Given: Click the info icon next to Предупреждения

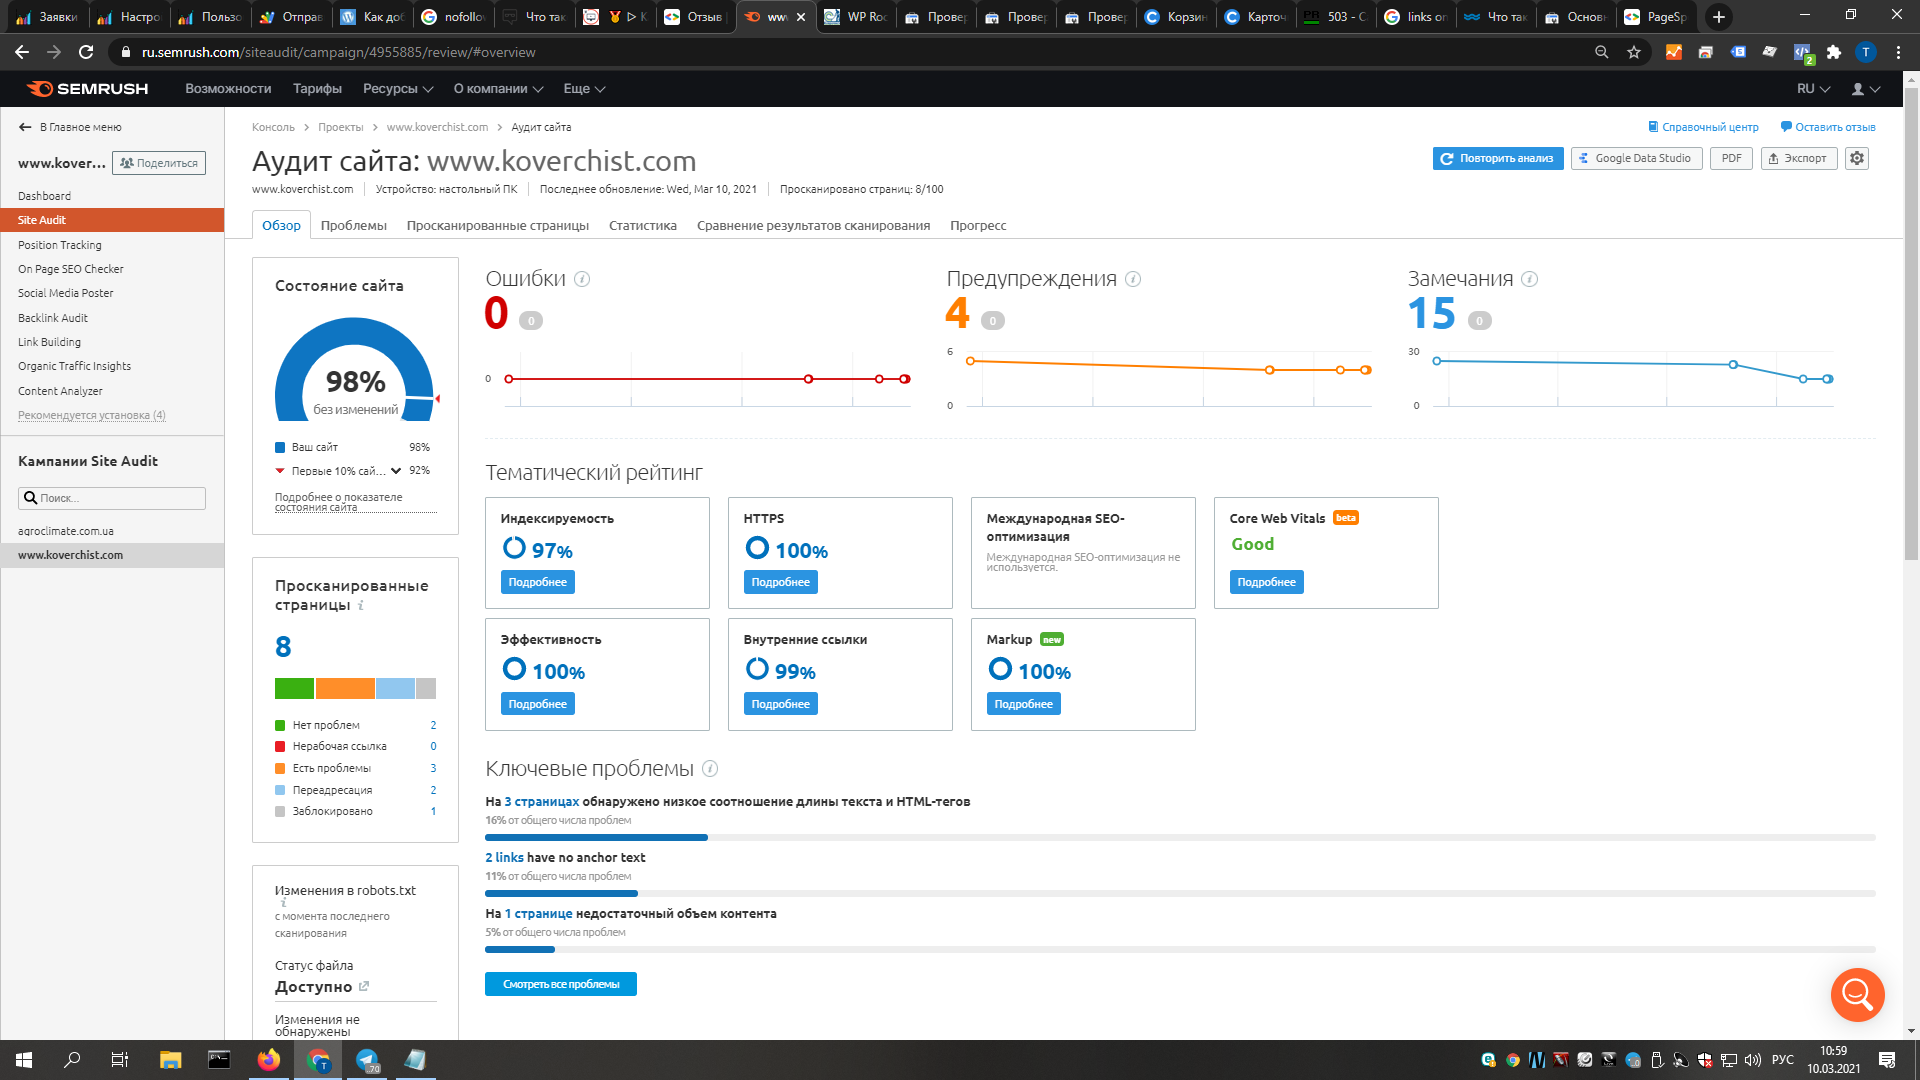Looking at the screenshot, I should pos(1133,279).
